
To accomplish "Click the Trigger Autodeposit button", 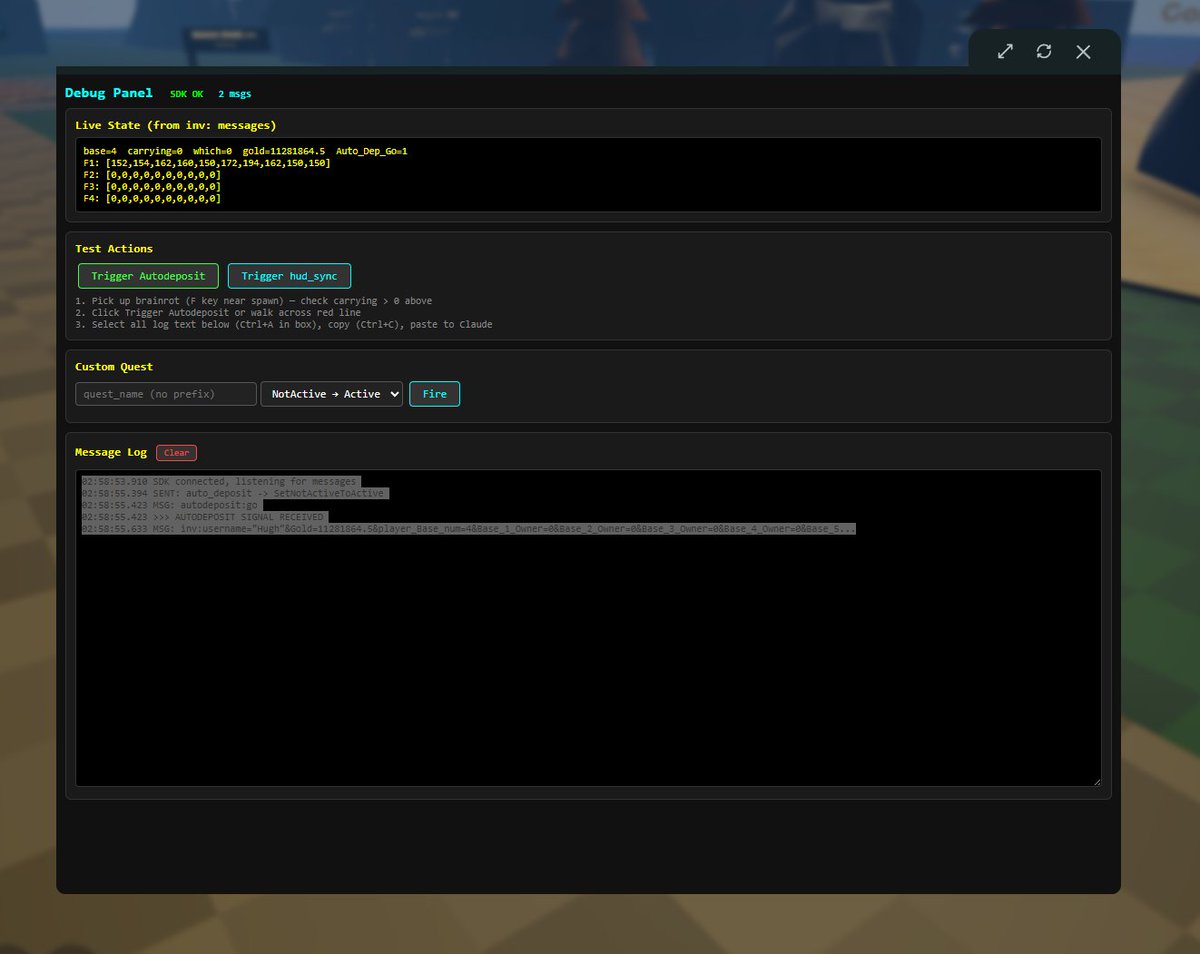I will (x=148, y=276).
